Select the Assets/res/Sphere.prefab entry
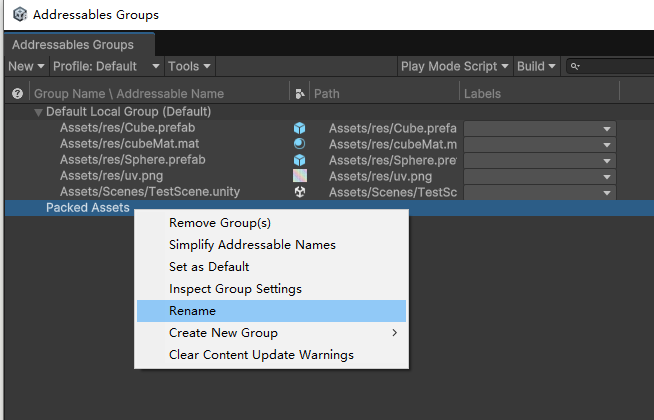Image resolution: width=654 pixels, height=420 pixels. pyautogui.click(x=133, y=160)
